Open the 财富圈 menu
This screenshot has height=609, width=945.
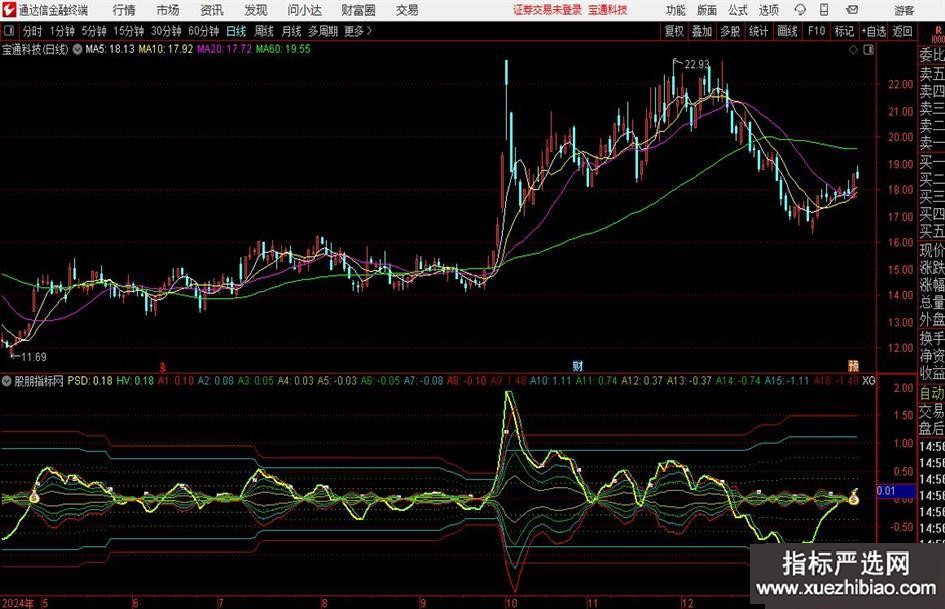(358, 10)
